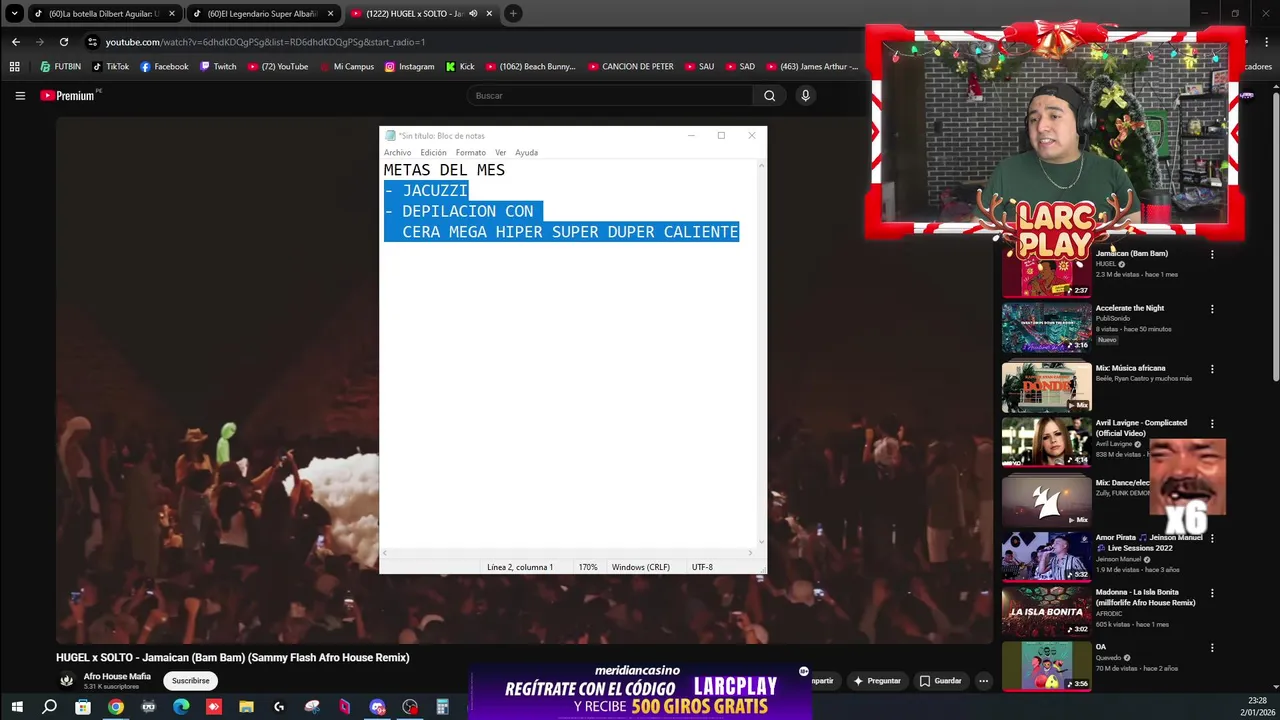The height and width of the screenshot is (720, 1280).
Task: Open the TikTok bookmark
Action: [x=111, y=67]
